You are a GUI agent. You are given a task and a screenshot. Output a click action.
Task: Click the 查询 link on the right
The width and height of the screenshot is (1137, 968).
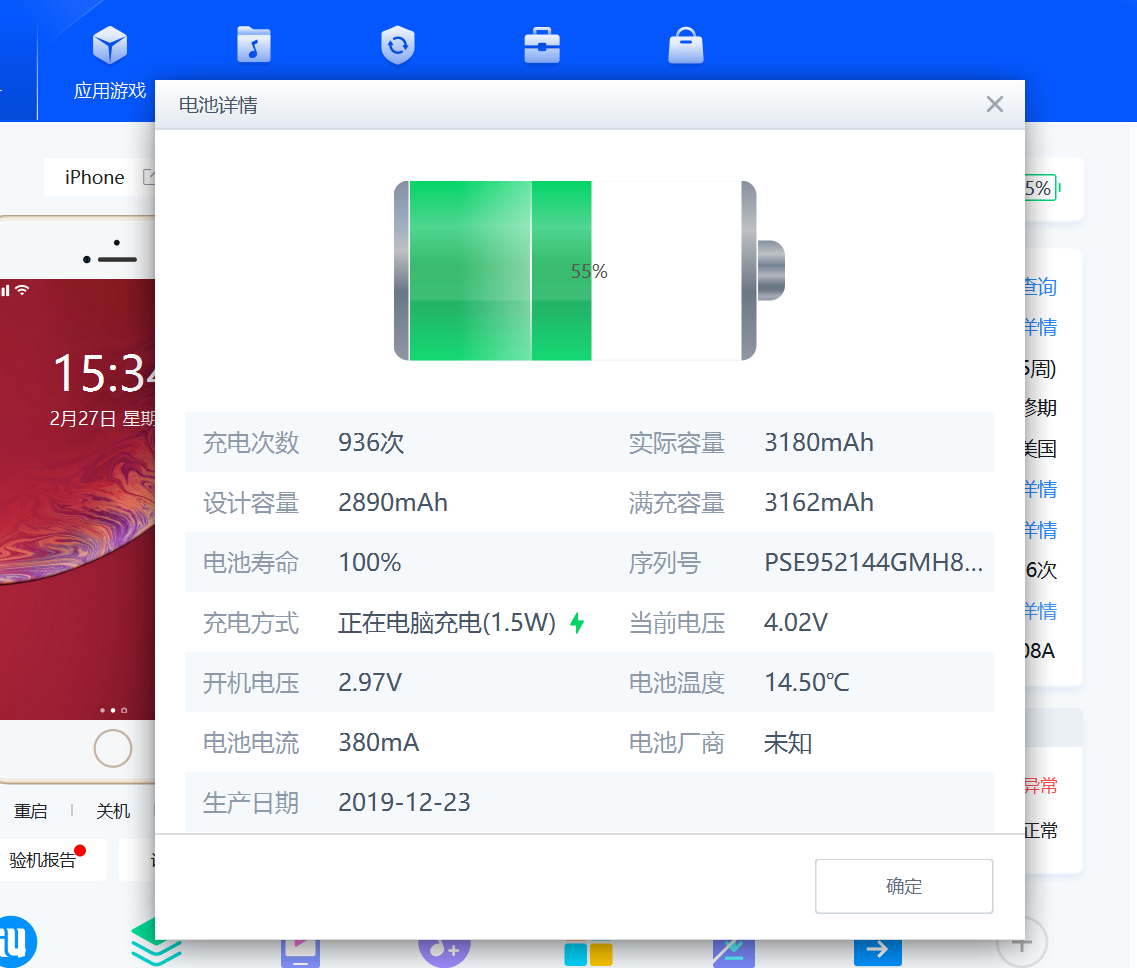click(x=1040, y=287)
